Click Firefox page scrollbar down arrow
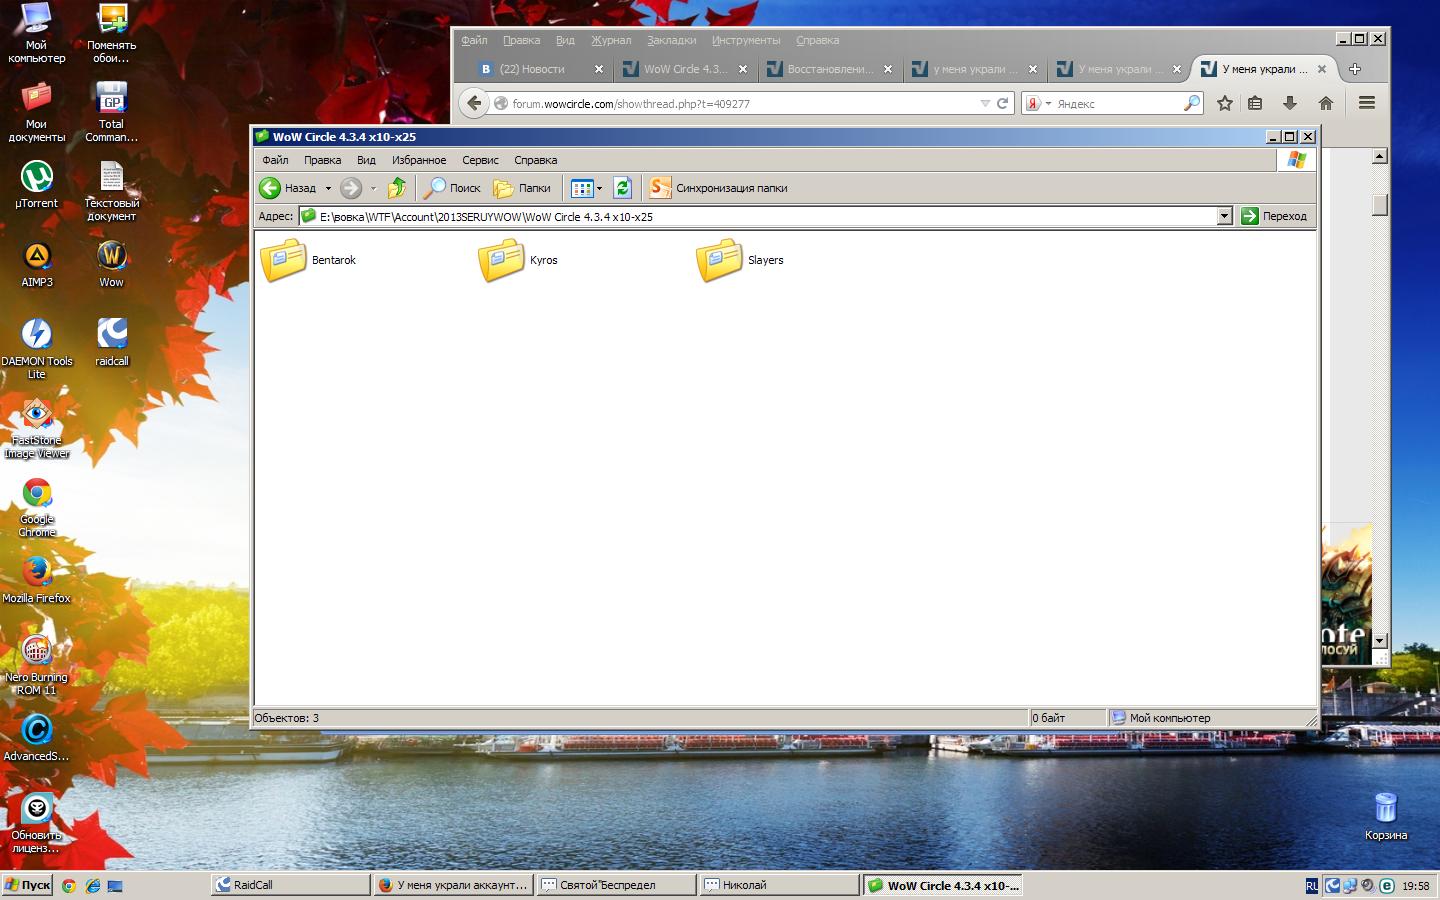Screen dimensions: 1440x900 [1380, 640]
